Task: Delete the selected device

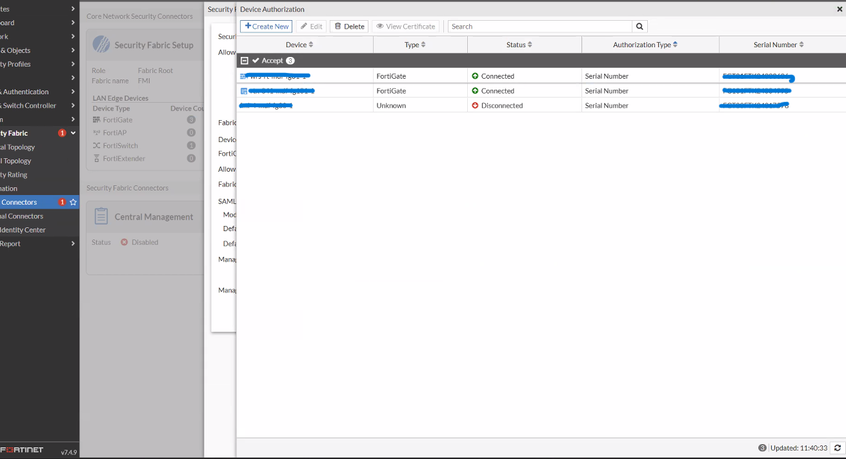Action: [x=349, y=26]
